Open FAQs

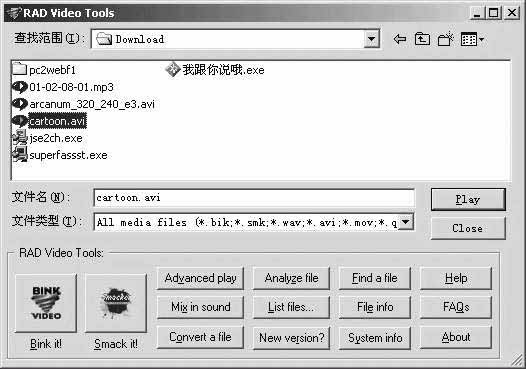pos(456,307)
